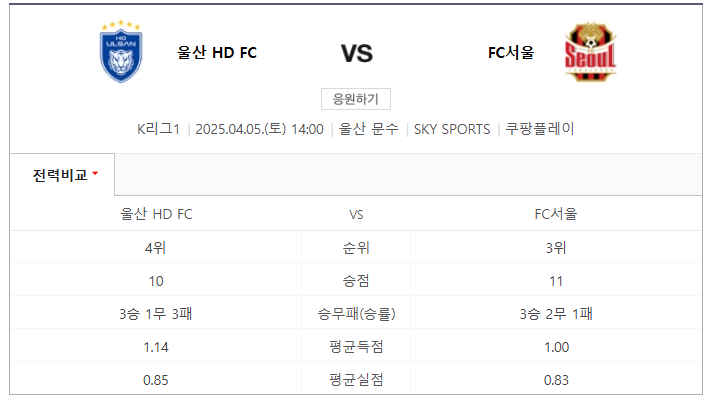The width and height of the screenshot is (713, 400).
Task: Click the 울산 문수 stadium text
Action: point(369,129)
